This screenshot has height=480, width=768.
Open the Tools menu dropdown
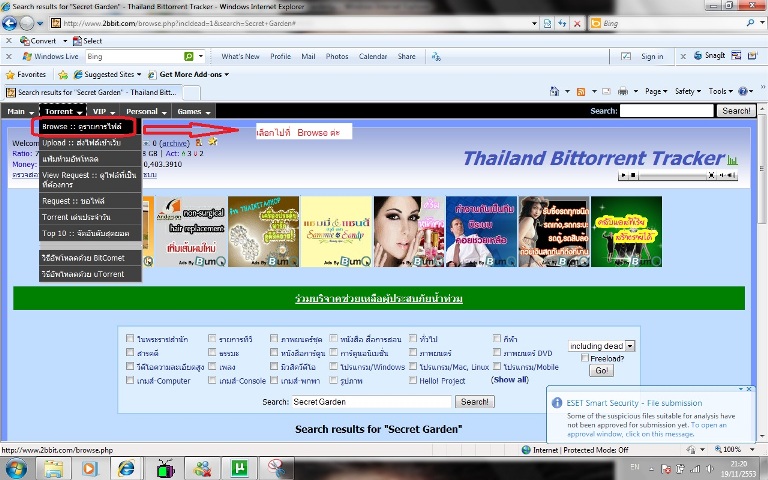720,91
